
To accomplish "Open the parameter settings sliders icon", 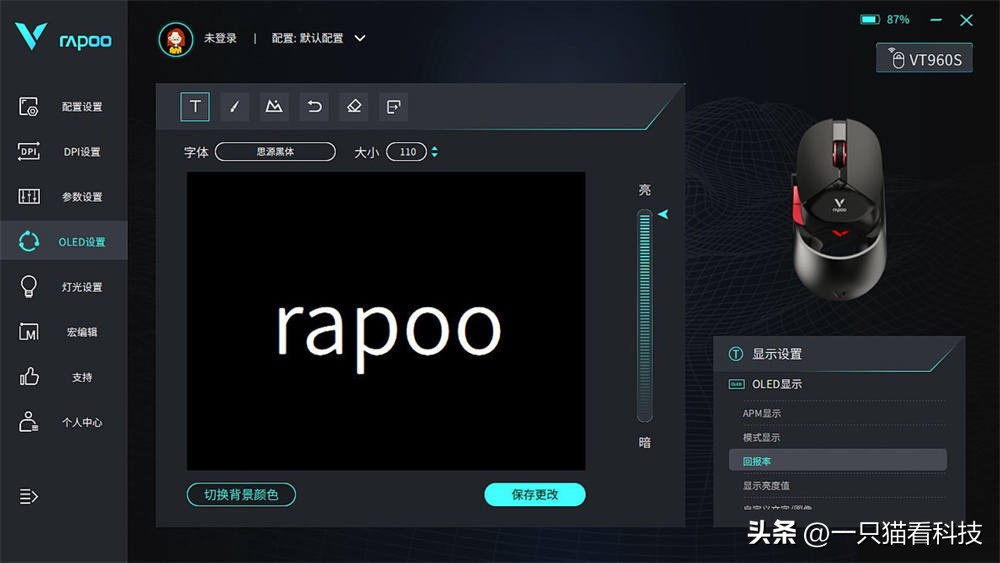I will [x=29, y=196].
